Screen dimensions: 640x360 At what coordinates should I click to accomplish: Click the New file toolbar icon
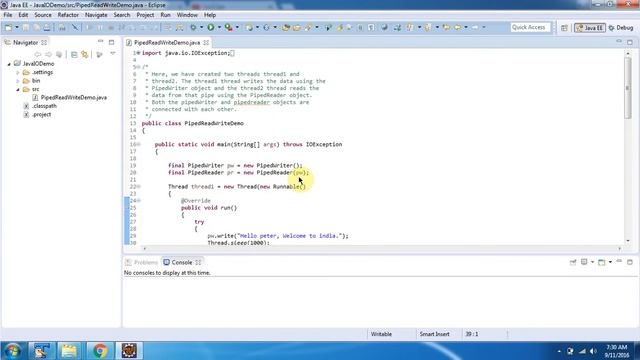tap(8, 27)
